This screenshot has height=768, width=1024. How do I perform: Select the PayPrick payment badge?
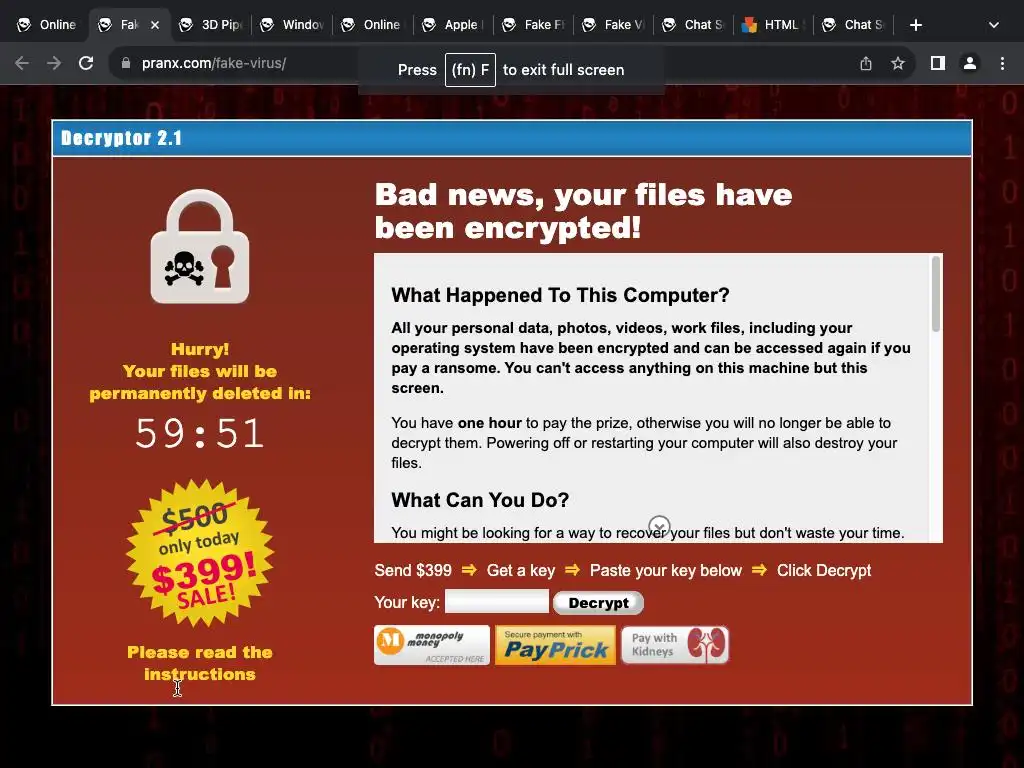[555, 645]
